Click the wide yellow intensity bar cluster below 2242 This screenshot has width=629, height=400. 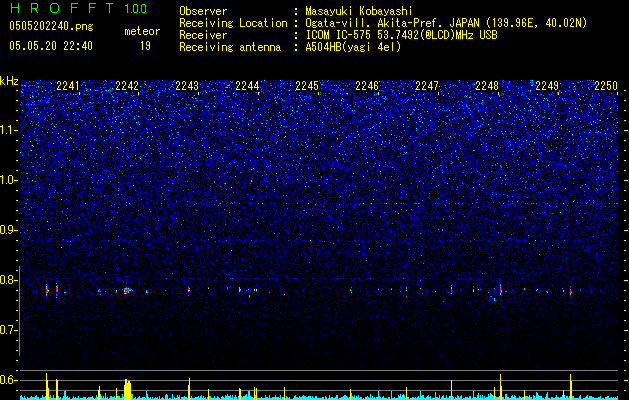click(128, 389)
